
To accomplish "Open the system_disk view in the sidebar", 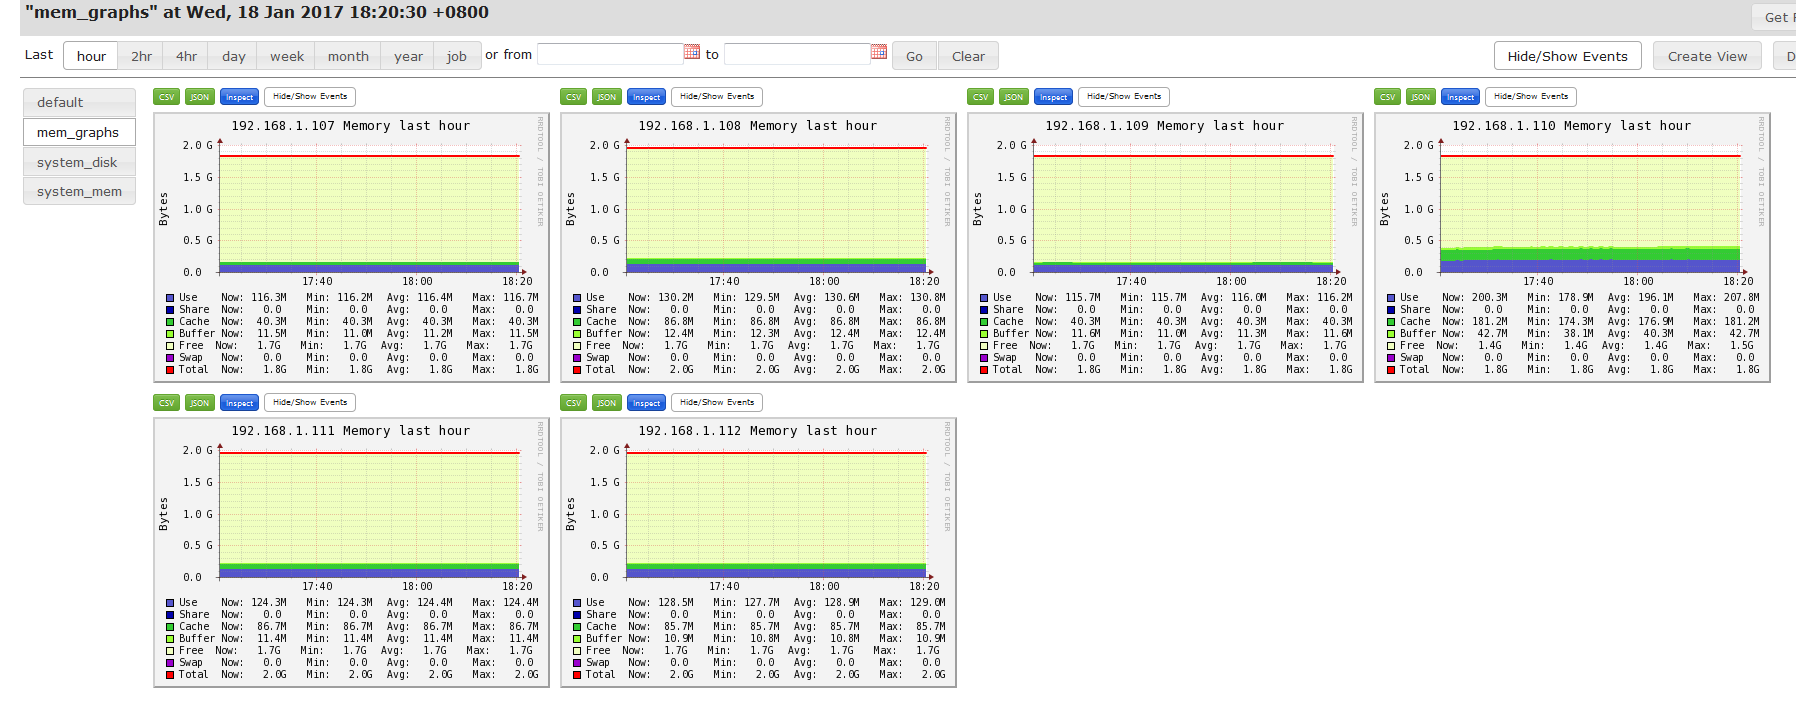I will (78, 162).
